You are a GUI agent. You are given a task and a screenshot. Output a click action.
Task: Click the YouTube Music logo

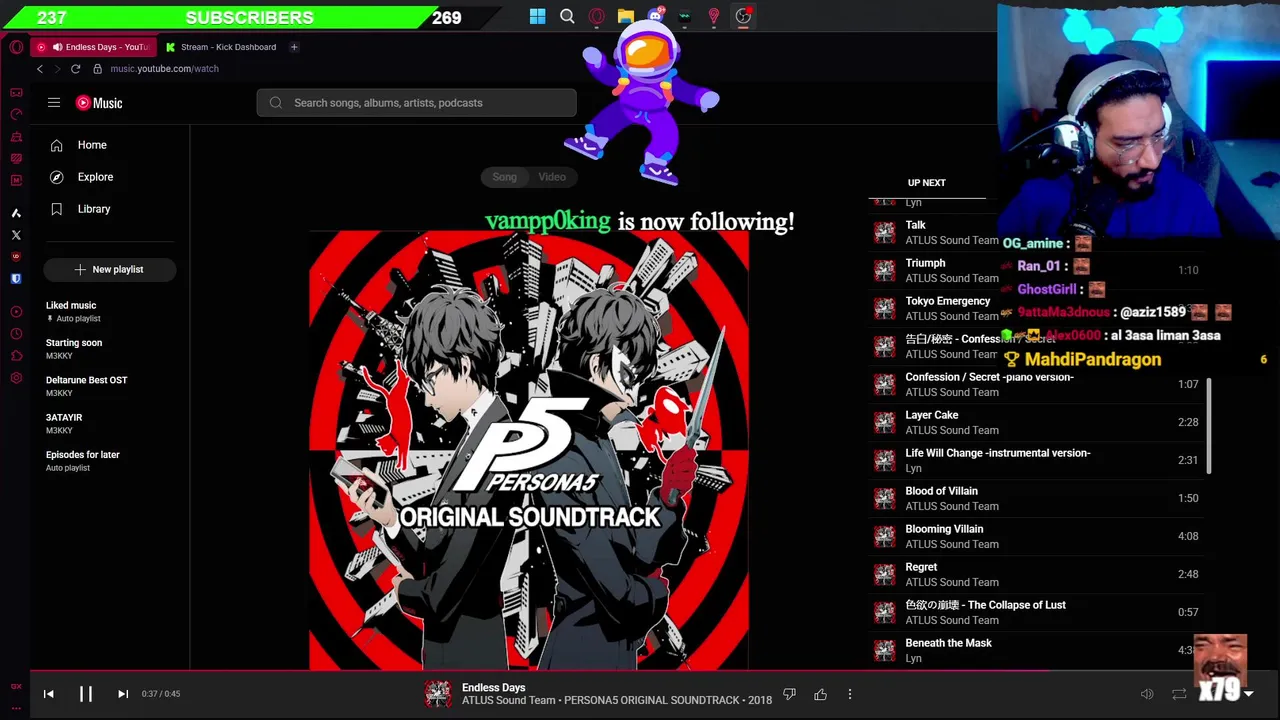click(99, 103)
